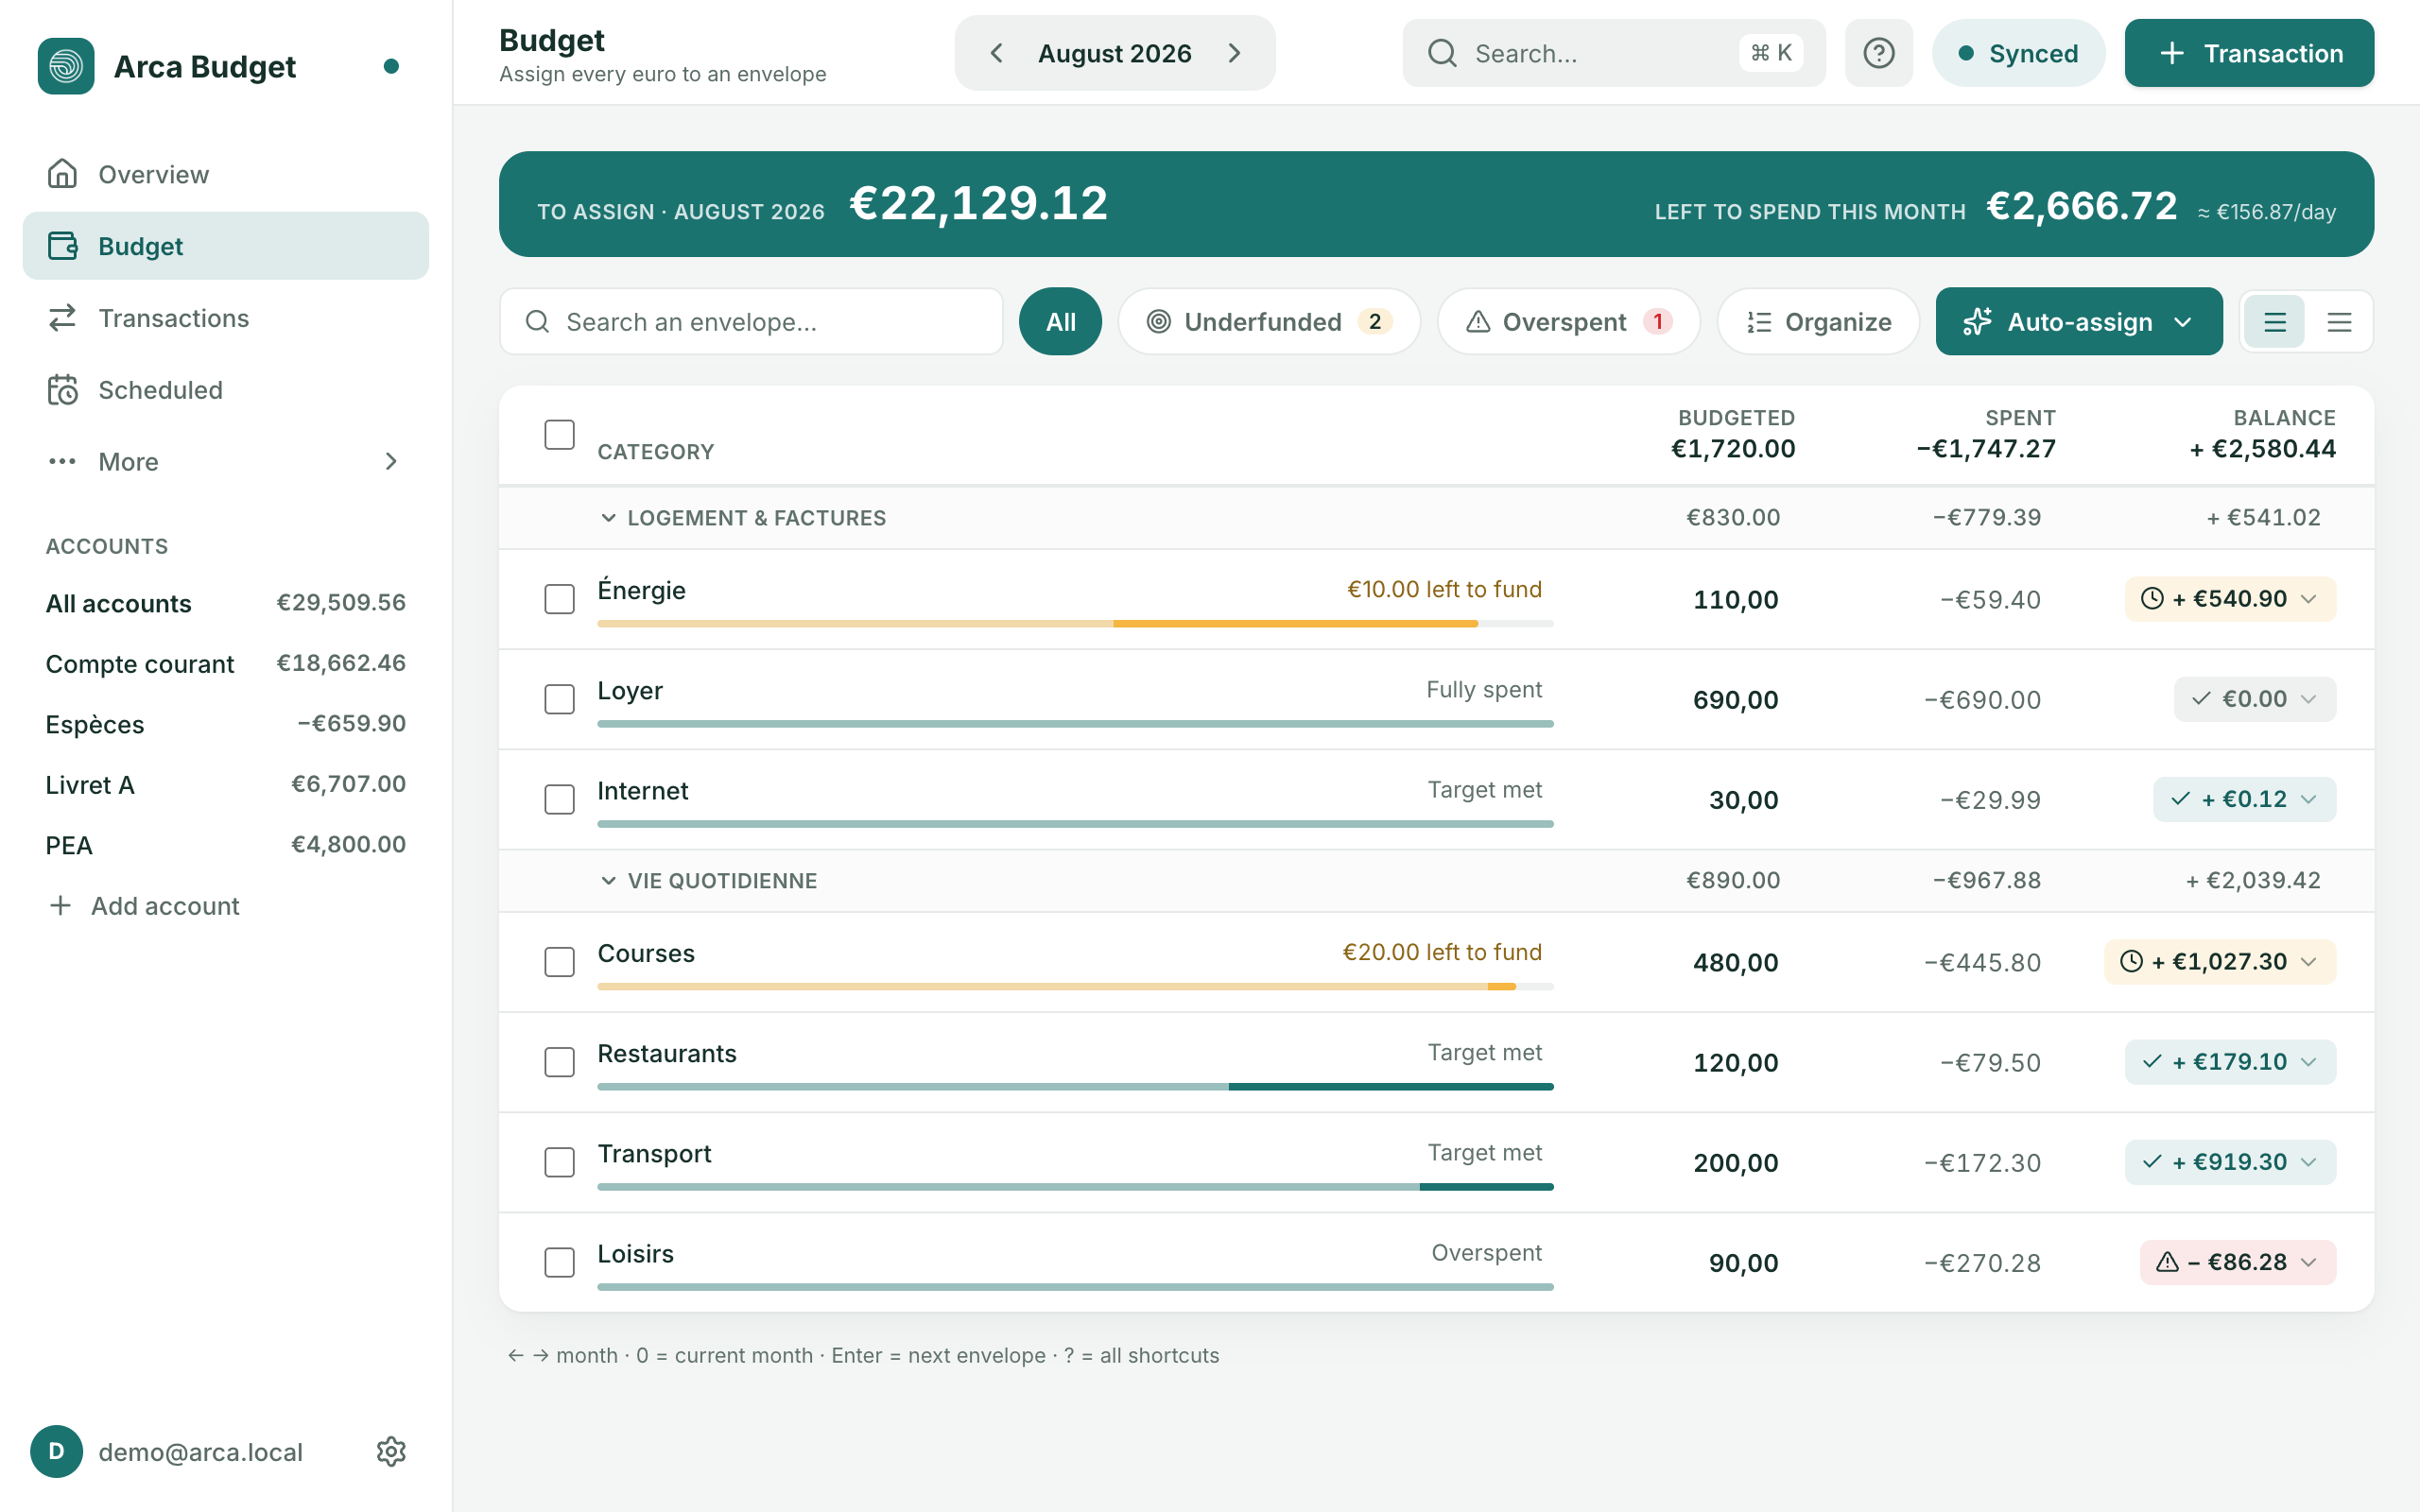Check the Internet envelope checkbox
Screen dimensions: 2420x1512
click(559, 799)
